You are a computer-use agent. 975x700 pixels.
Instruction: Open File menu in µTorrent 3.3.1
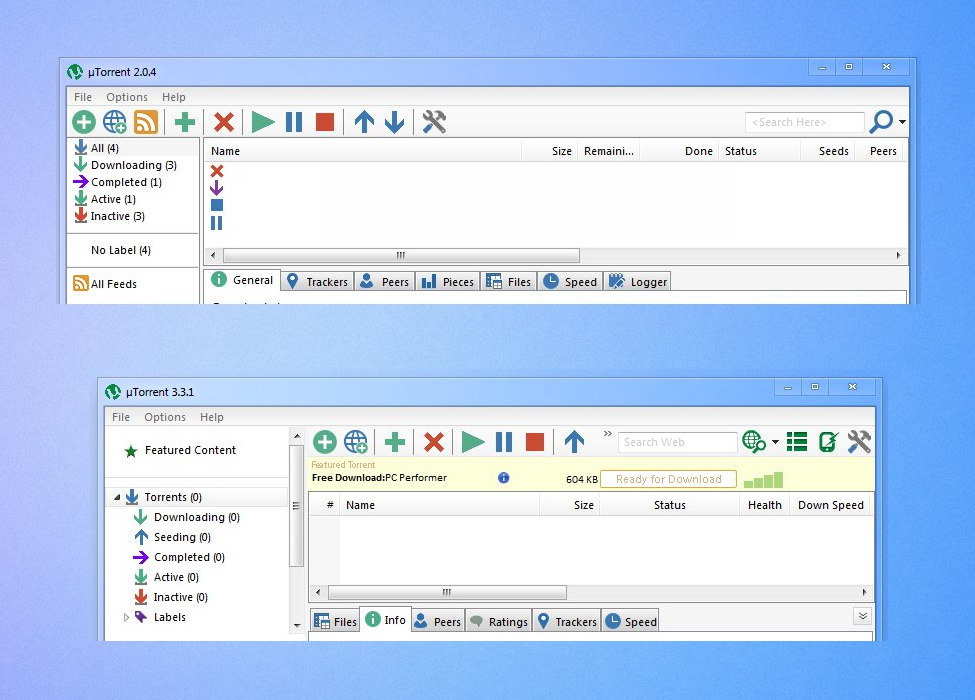coord(121,417)
